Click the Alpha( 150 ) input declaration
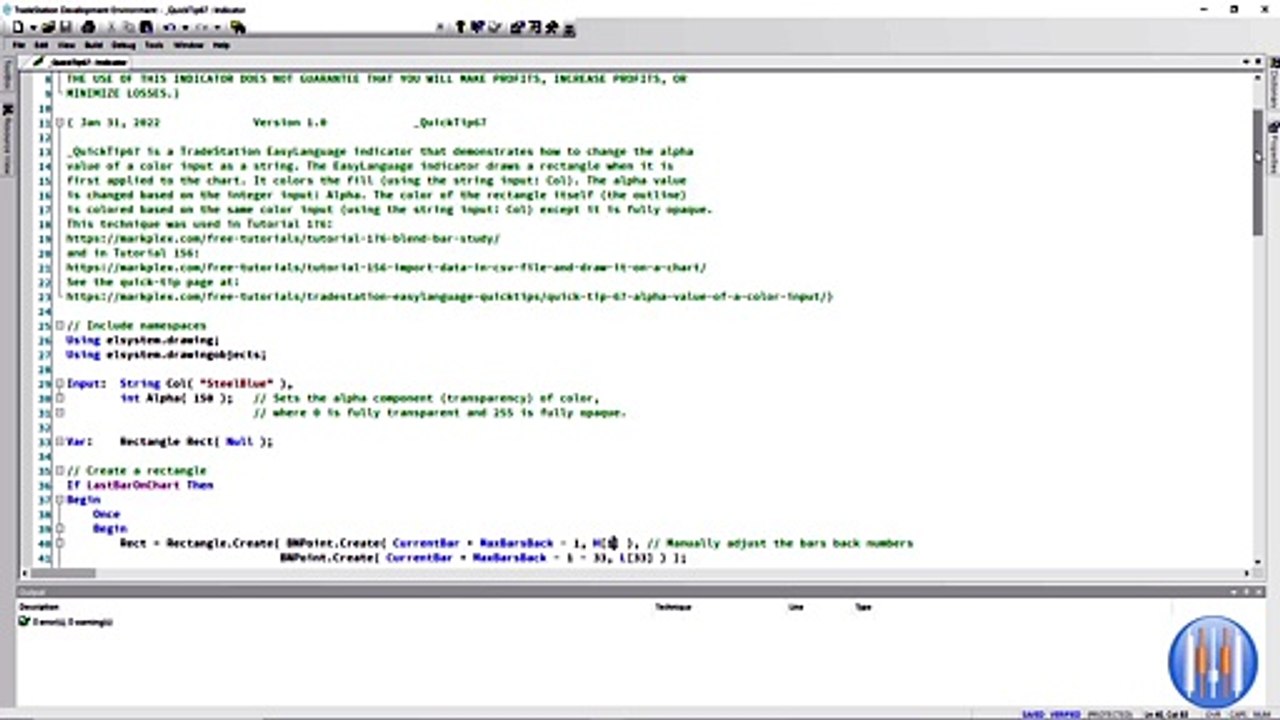The image size is (1280, 720). 176,398
